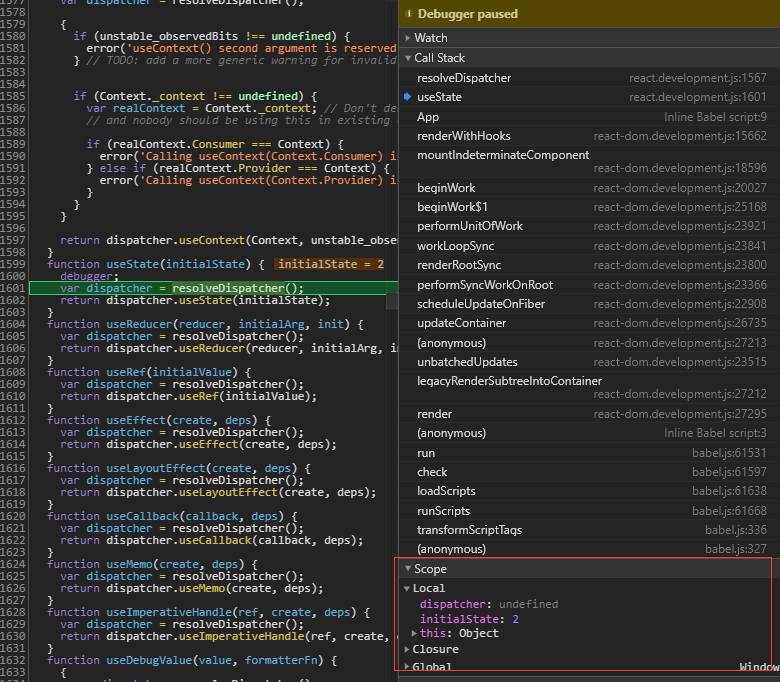Click resolveDispatcher() on highlighted line 1601

pos(238,288)
